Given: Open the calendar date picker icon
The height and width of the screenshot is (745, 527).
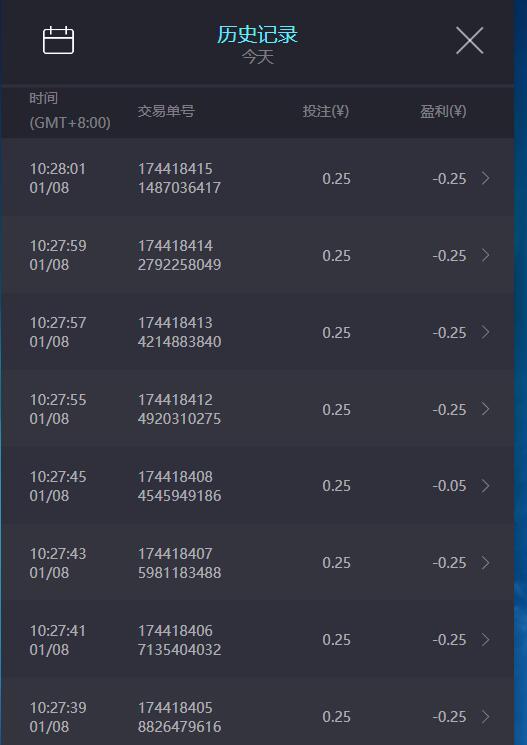Looking at the screenshot, I should [x=58, y=40].
